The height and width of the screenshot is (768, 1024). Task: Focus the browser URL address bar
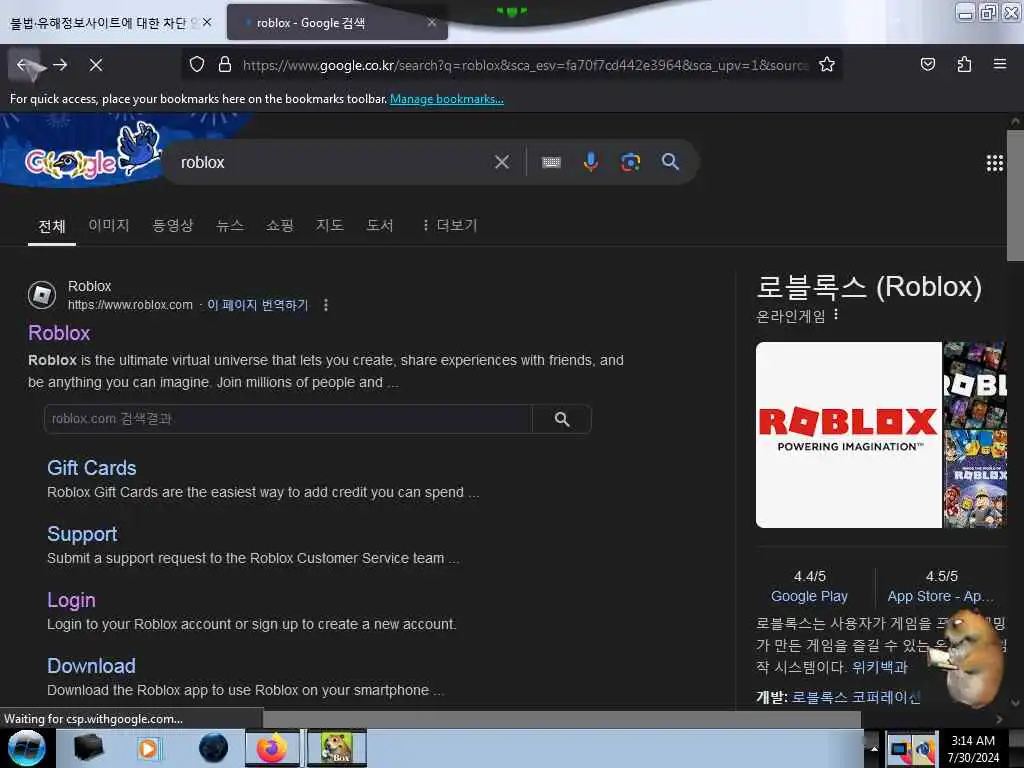coord(525,65)
